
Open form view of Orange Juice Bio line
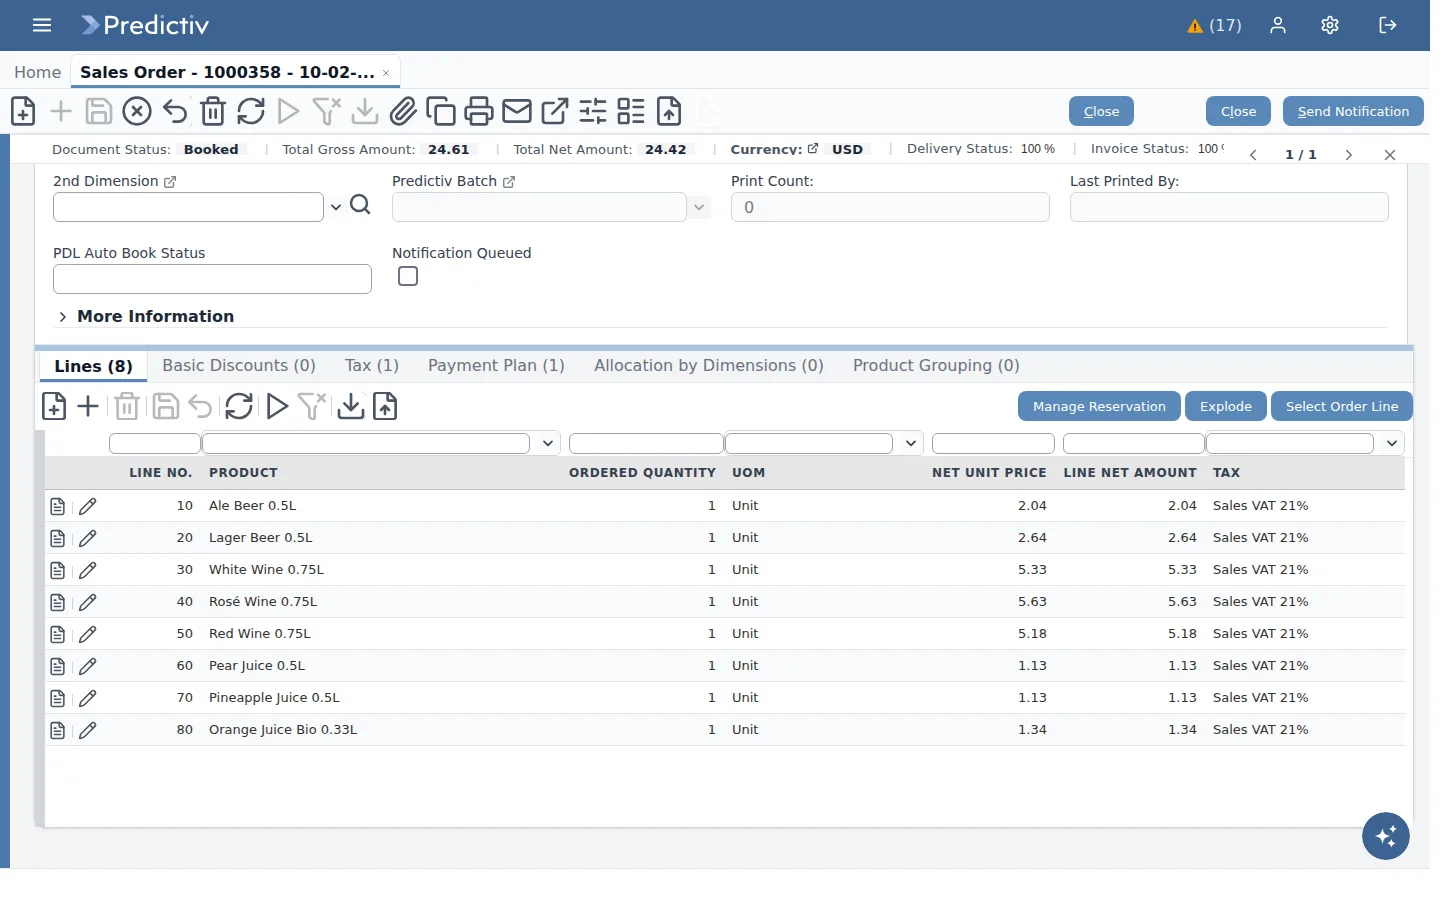(x=58, y=730)
